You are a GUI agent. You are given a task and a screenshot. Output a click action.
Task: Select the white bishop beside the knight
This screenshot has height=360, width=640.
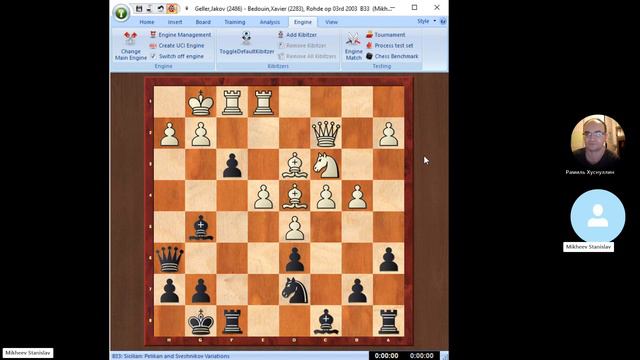point(295,165)
